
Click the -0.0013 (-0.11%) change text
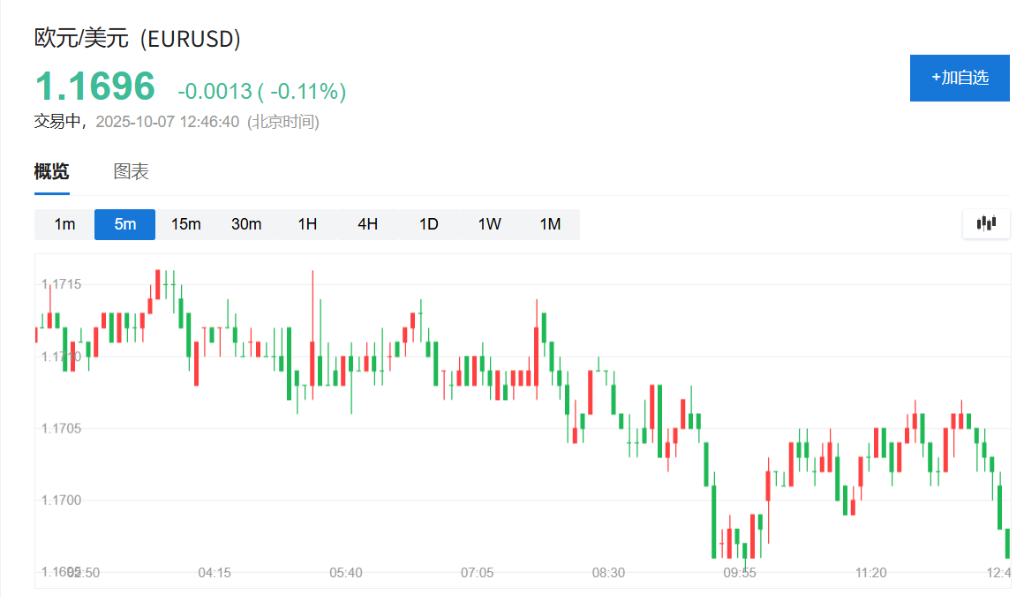[x=262, y=92]
